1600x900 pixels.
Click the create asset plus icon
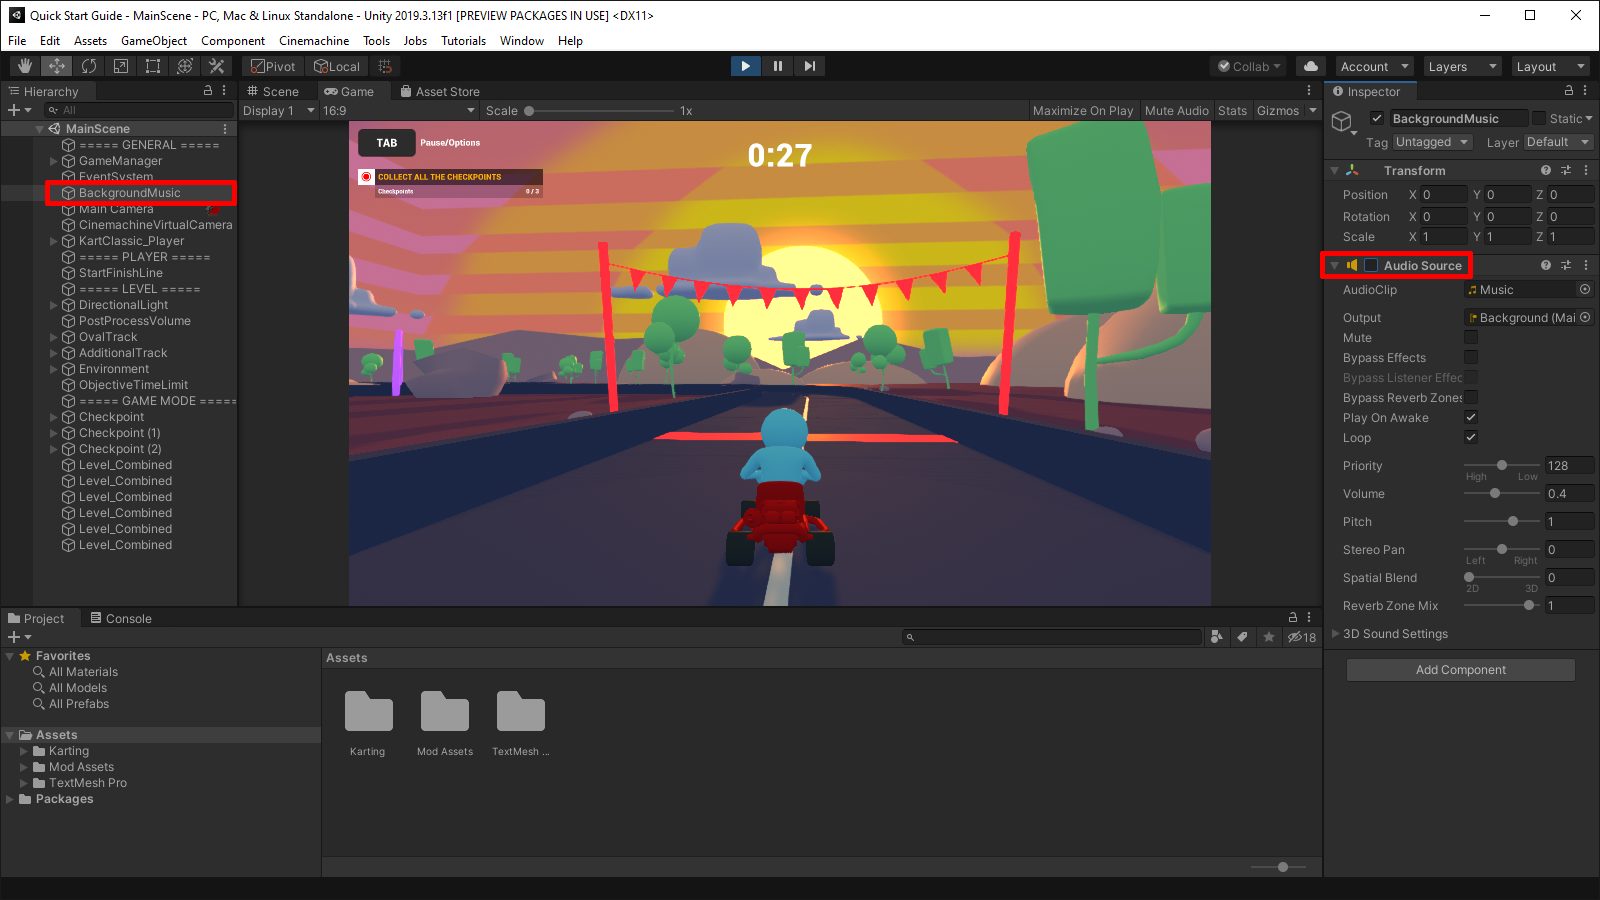[13, 637]
